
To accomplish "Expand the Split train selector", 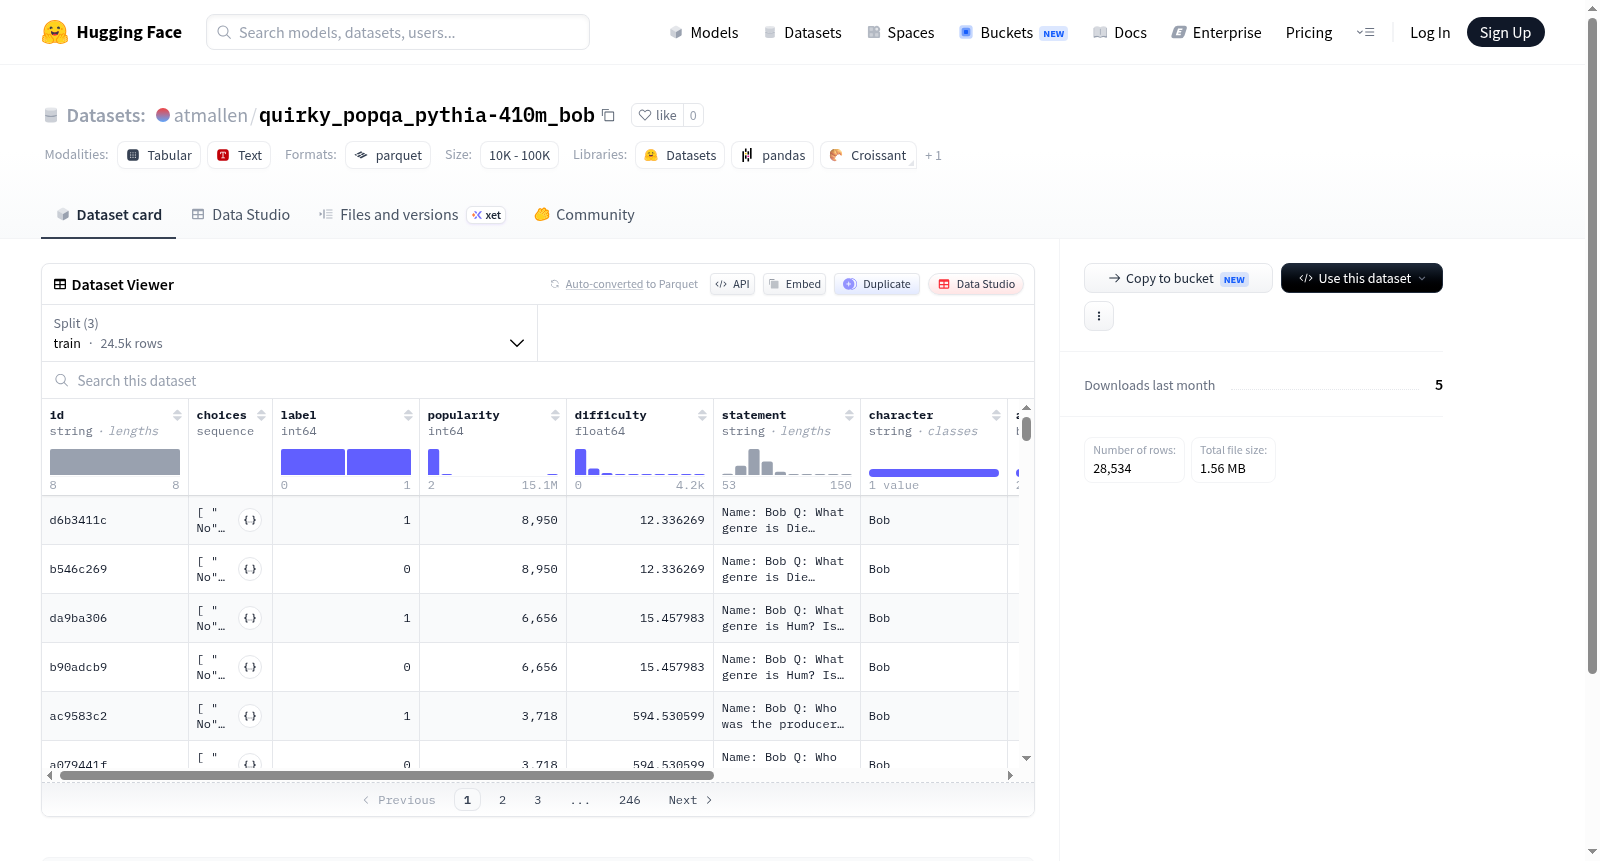I will 290,333.
